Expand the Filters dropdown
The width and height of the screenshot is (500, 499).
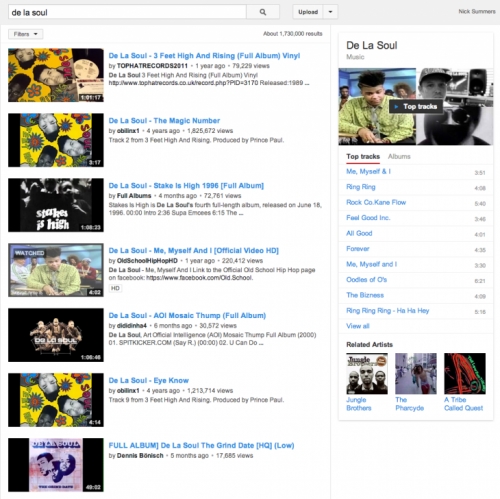pos(26,34)
